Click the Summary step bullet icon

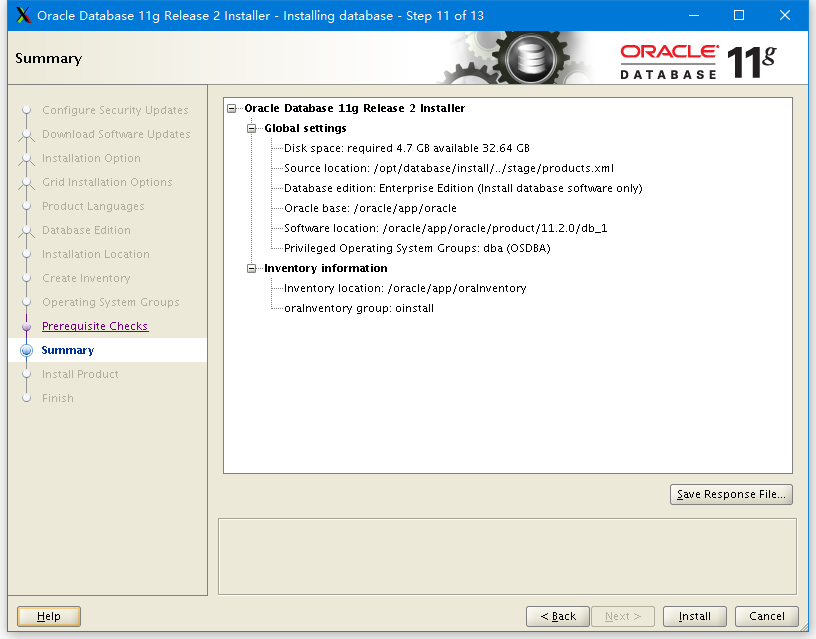coord(27,350)
